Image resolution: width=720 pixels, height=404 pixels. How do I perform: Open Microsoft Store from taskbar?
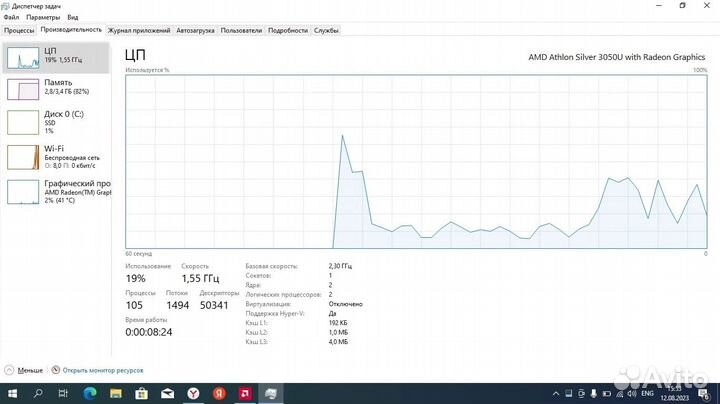pyautogui.click(x=141, y=393)
